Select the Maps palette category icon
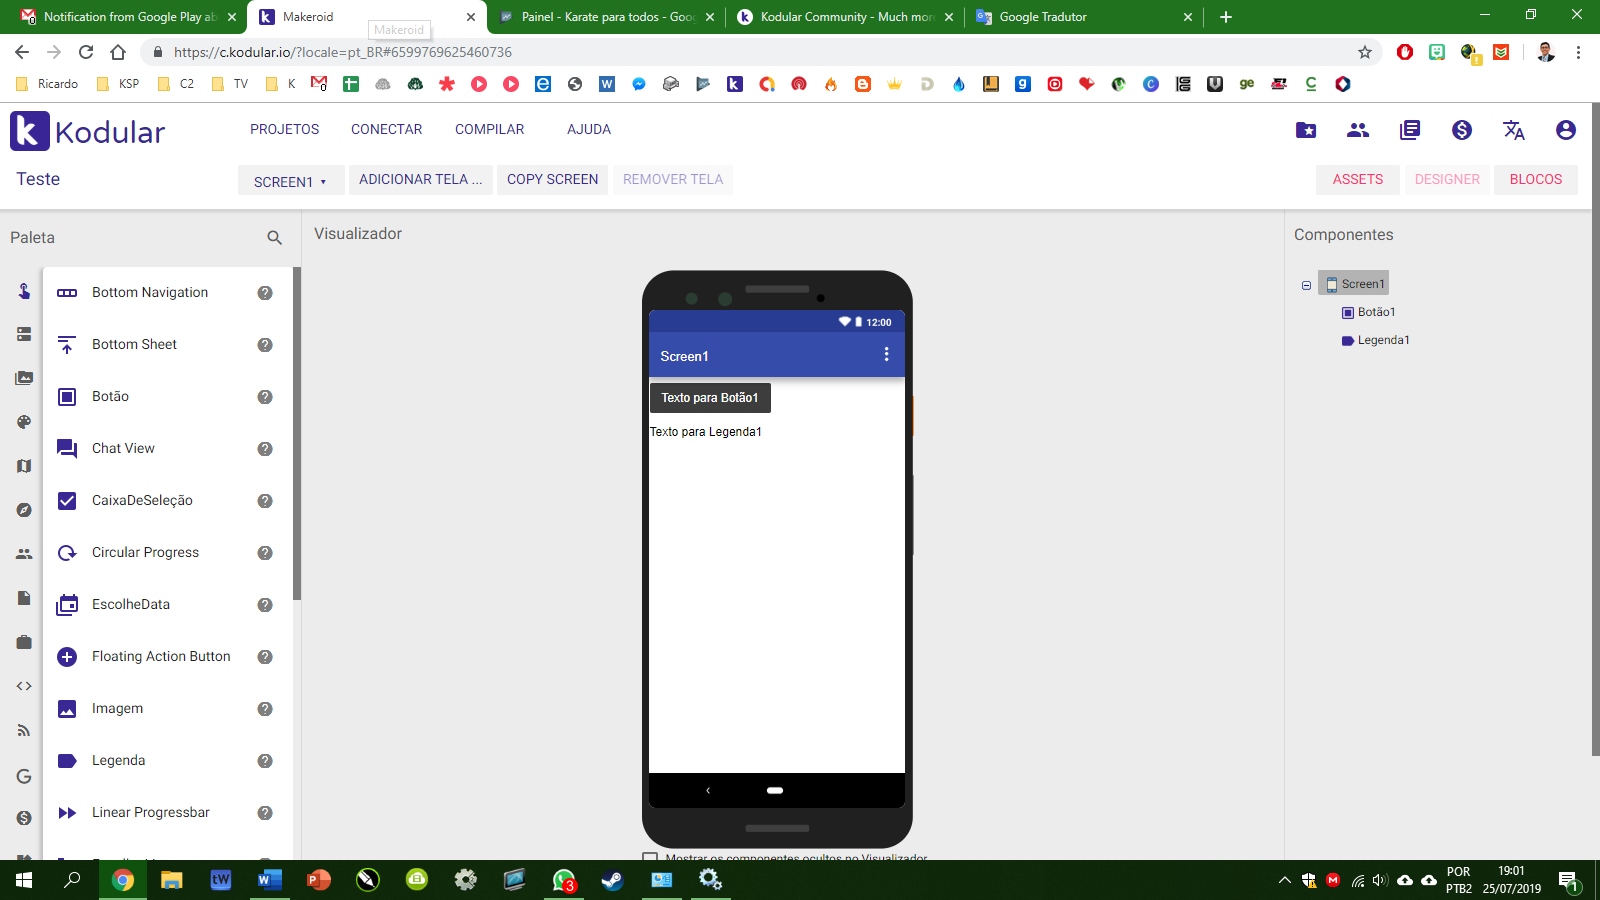This screenshot has width=1600, height=900. [24, 466]
